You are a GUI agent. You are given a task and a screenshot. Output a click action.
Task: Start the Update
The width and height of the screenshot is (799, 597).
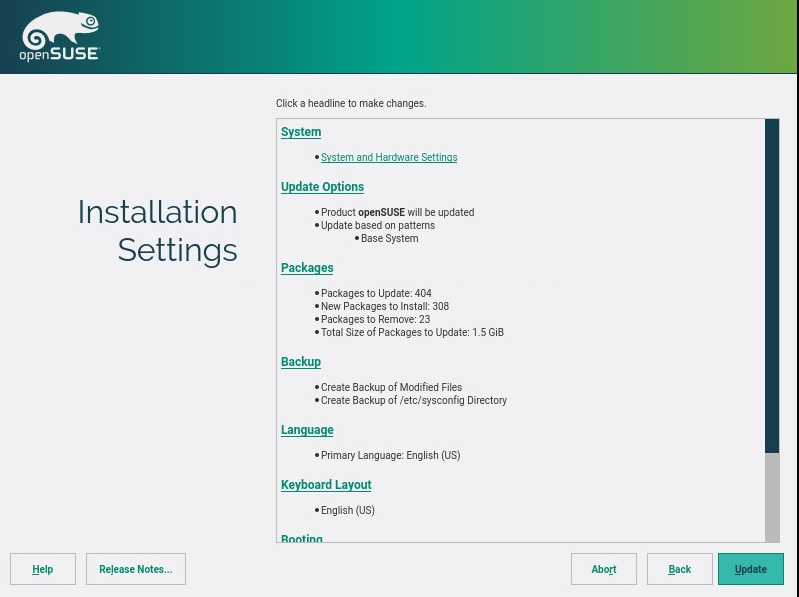pos(751,569)
